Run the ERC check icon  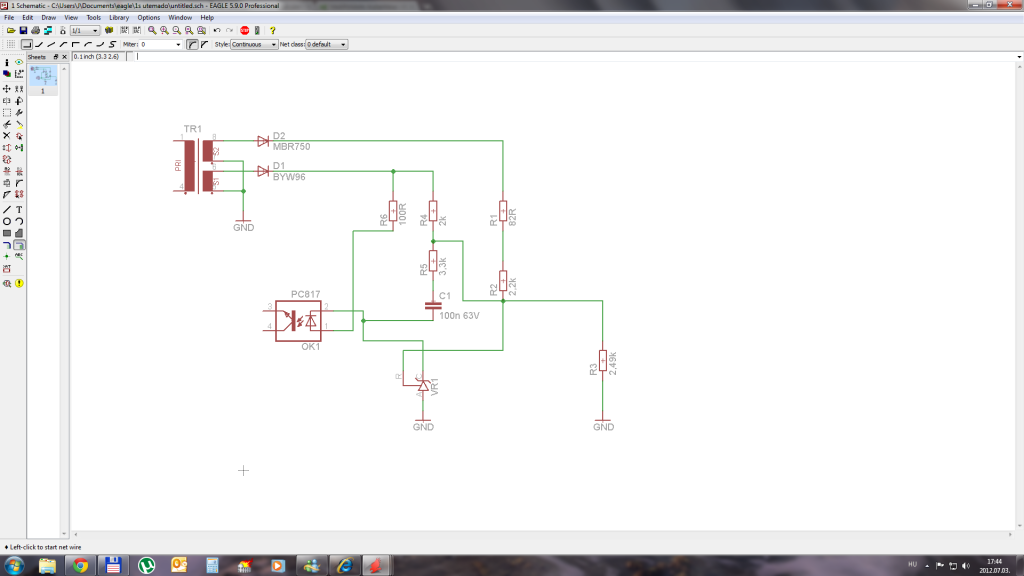7,283
